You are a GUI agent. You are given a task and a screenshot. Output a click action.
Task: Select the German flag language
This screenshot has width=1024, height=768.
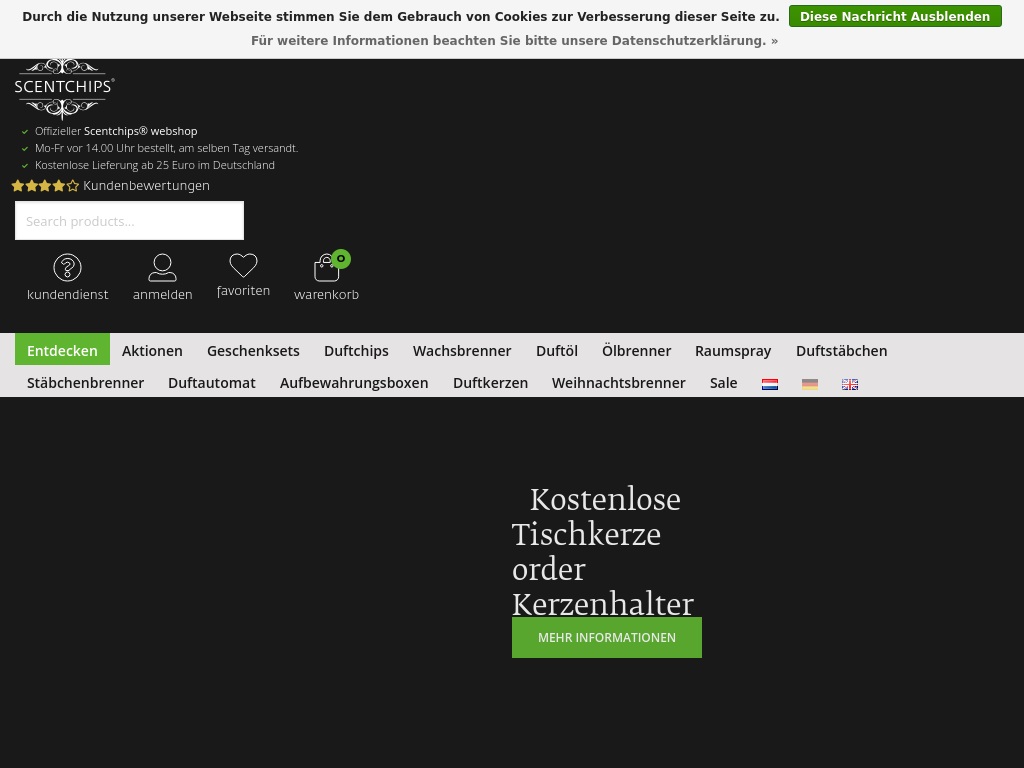point(810,384)
